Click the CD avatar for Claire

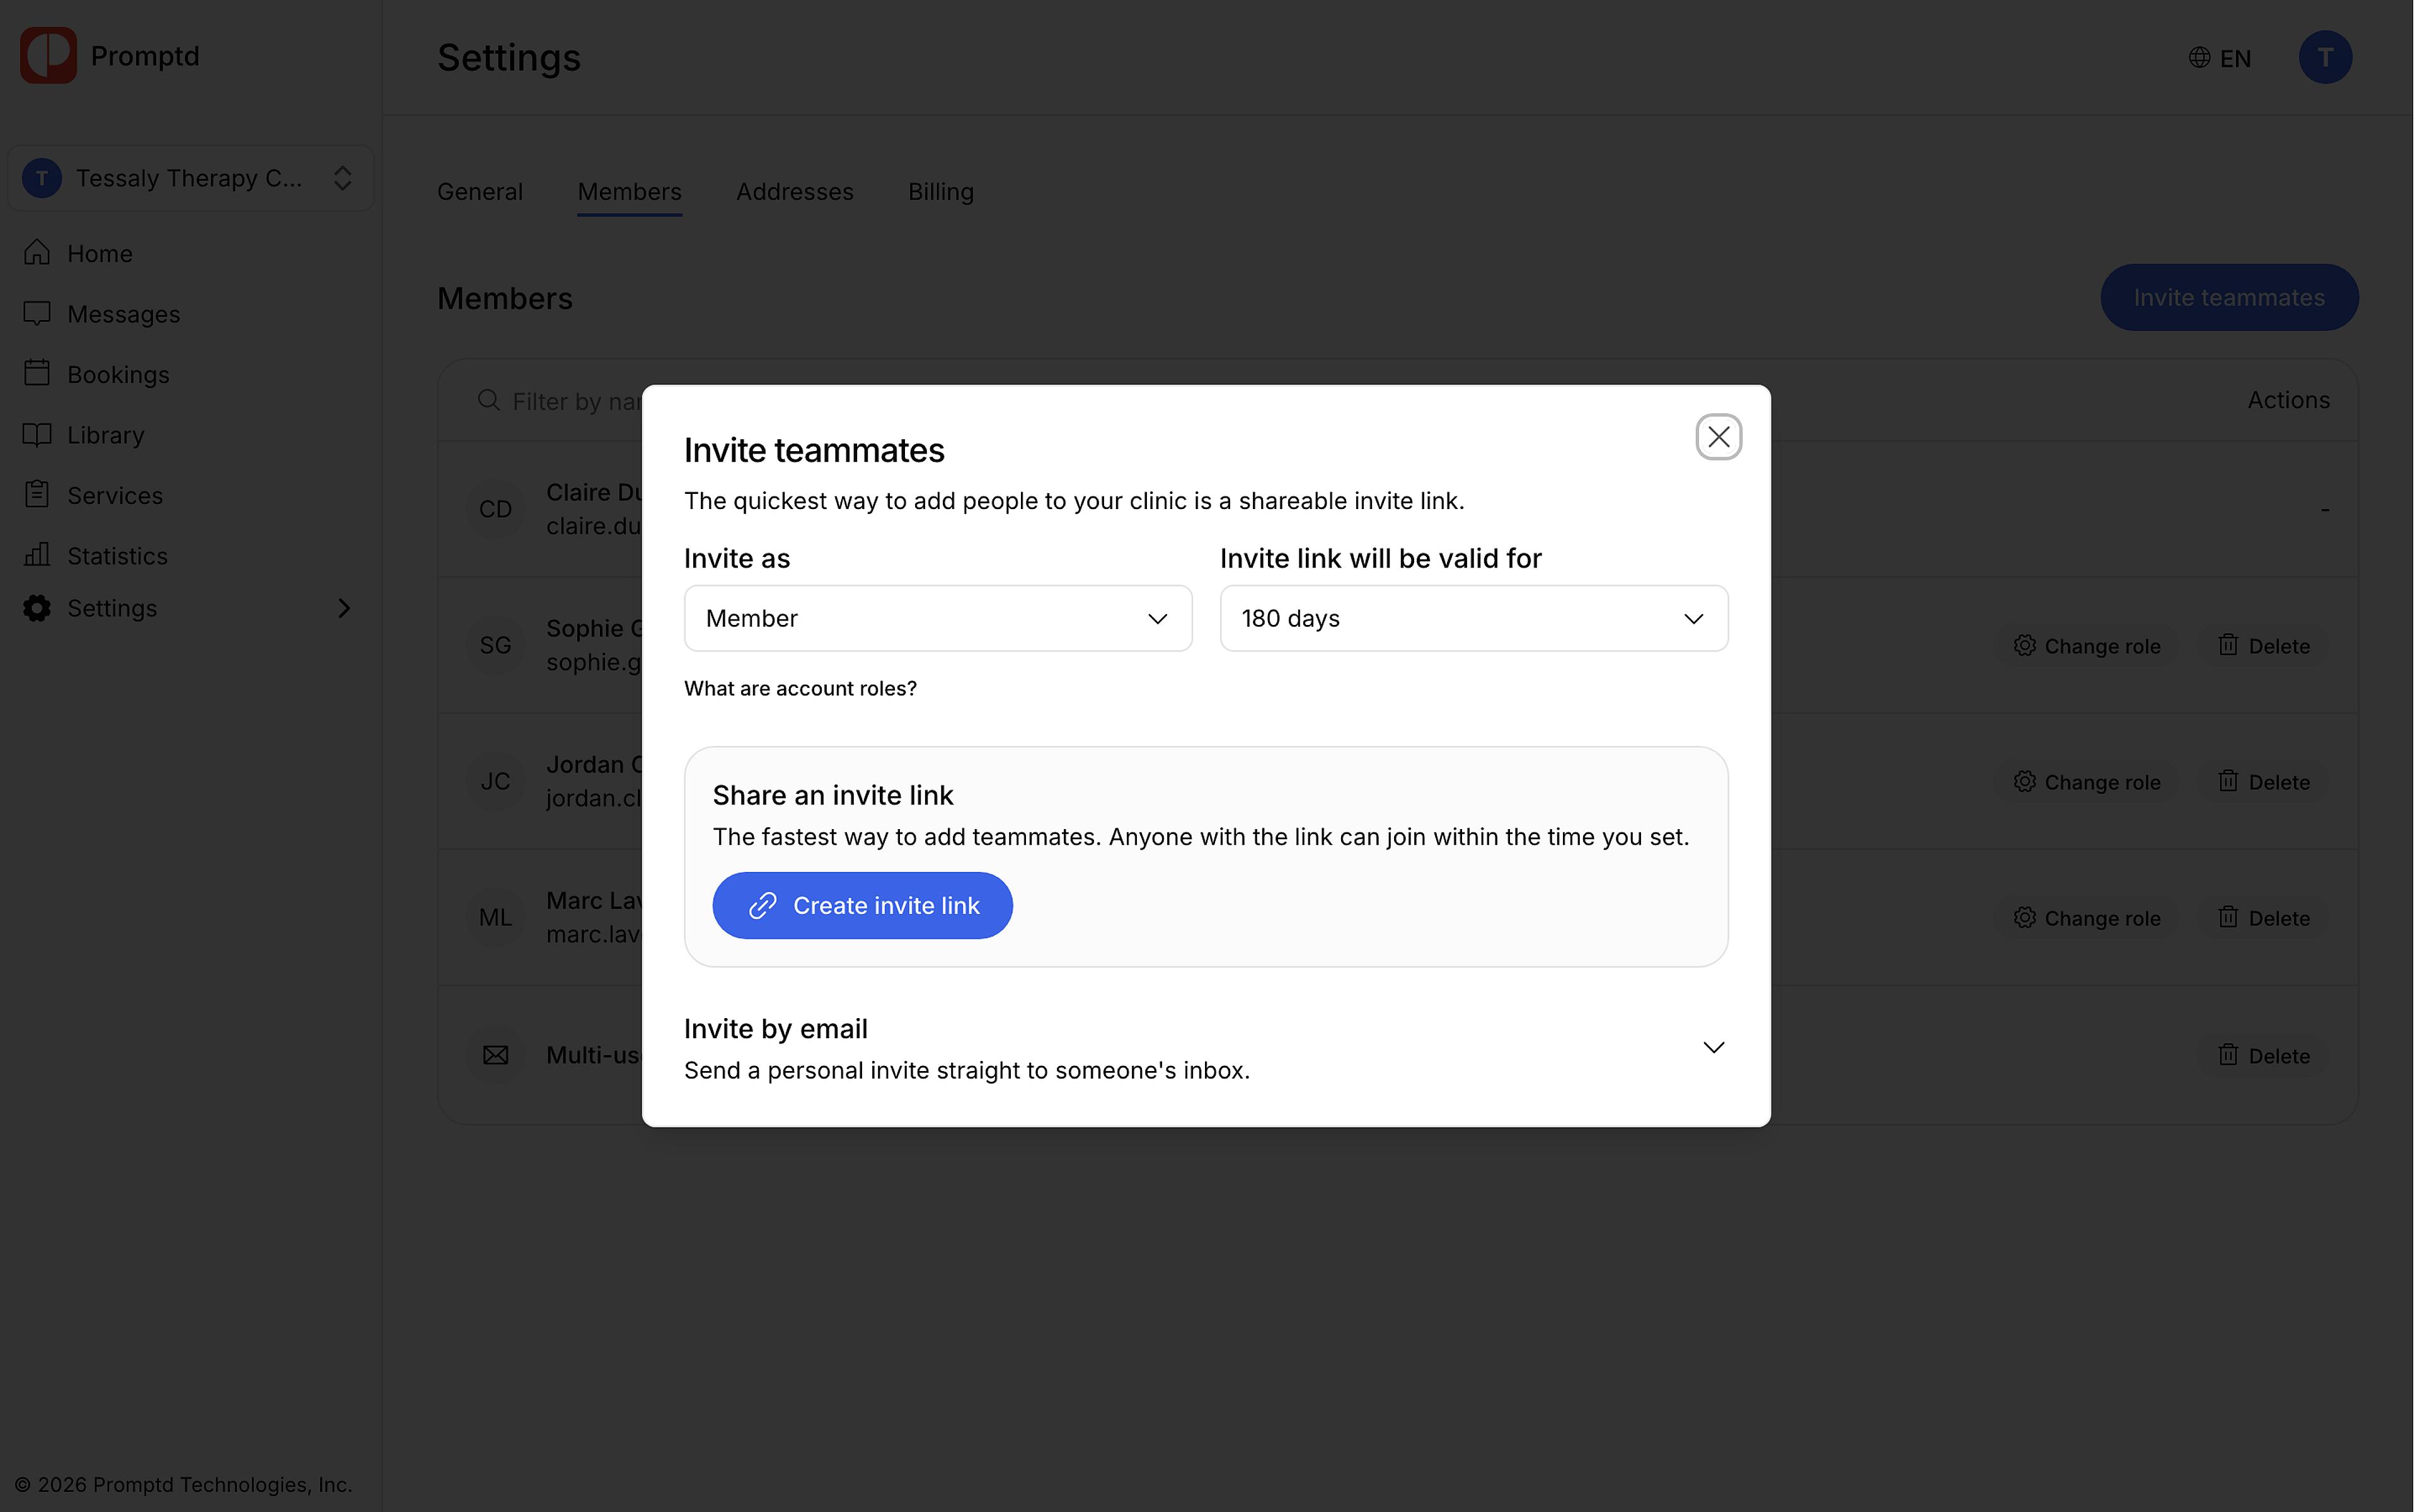[x=496, y=510]
